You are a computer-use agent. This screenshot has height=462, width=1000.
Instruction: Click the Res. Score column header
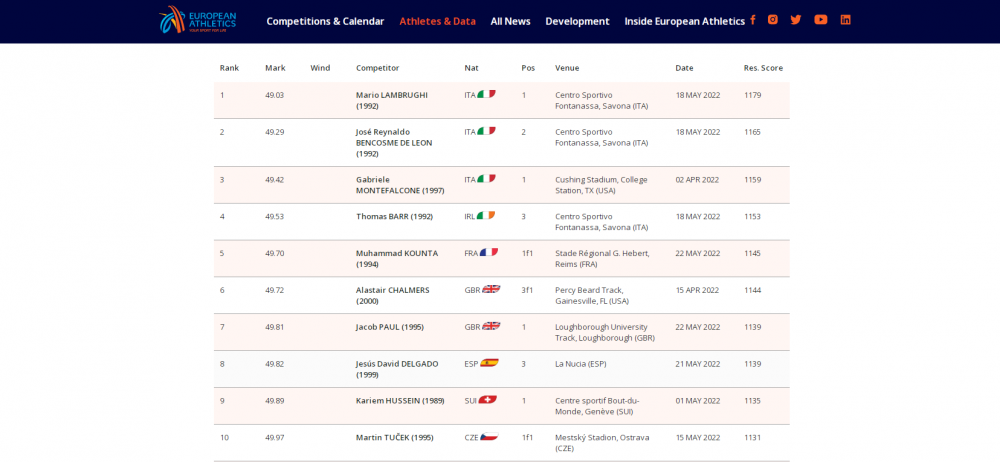tap(763, 68)
